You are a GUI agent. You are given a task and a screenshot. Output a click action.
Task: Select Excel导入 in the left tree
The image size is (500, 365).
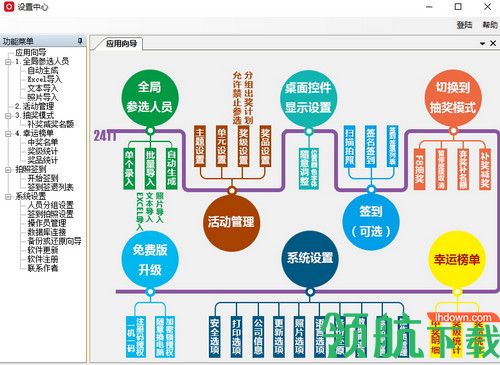click(45, 79)
